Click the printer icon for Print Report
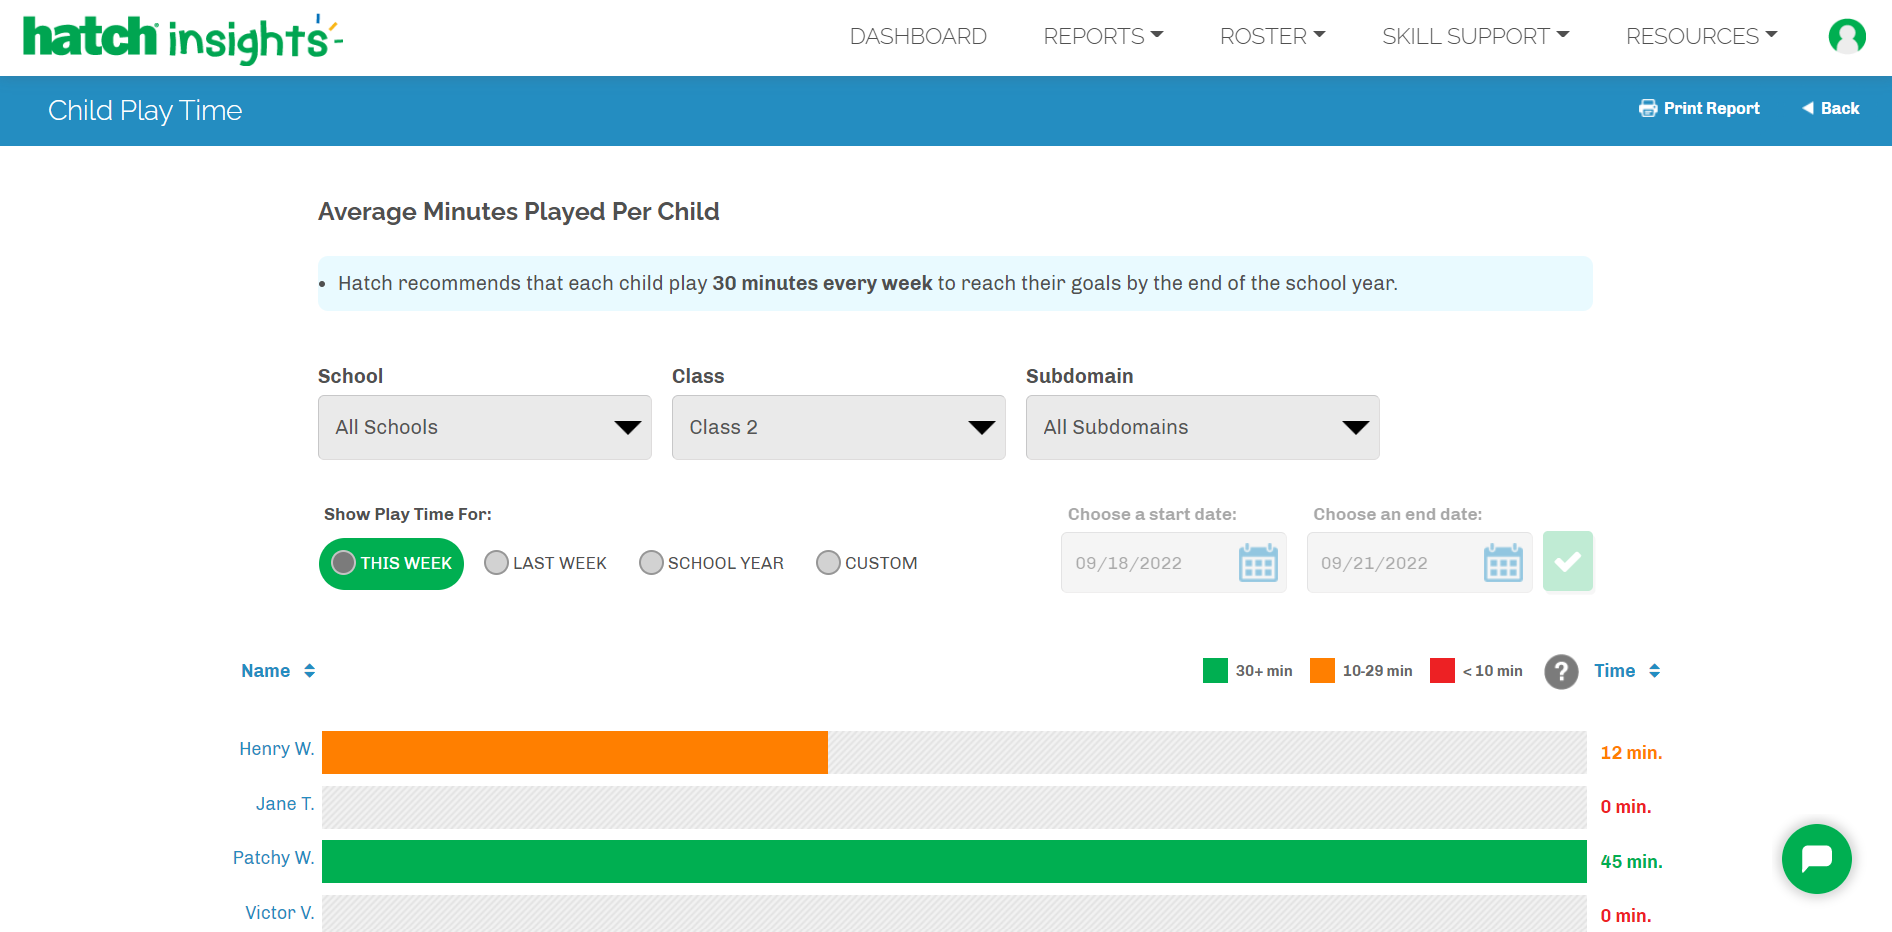 (x=1647, y=108)
